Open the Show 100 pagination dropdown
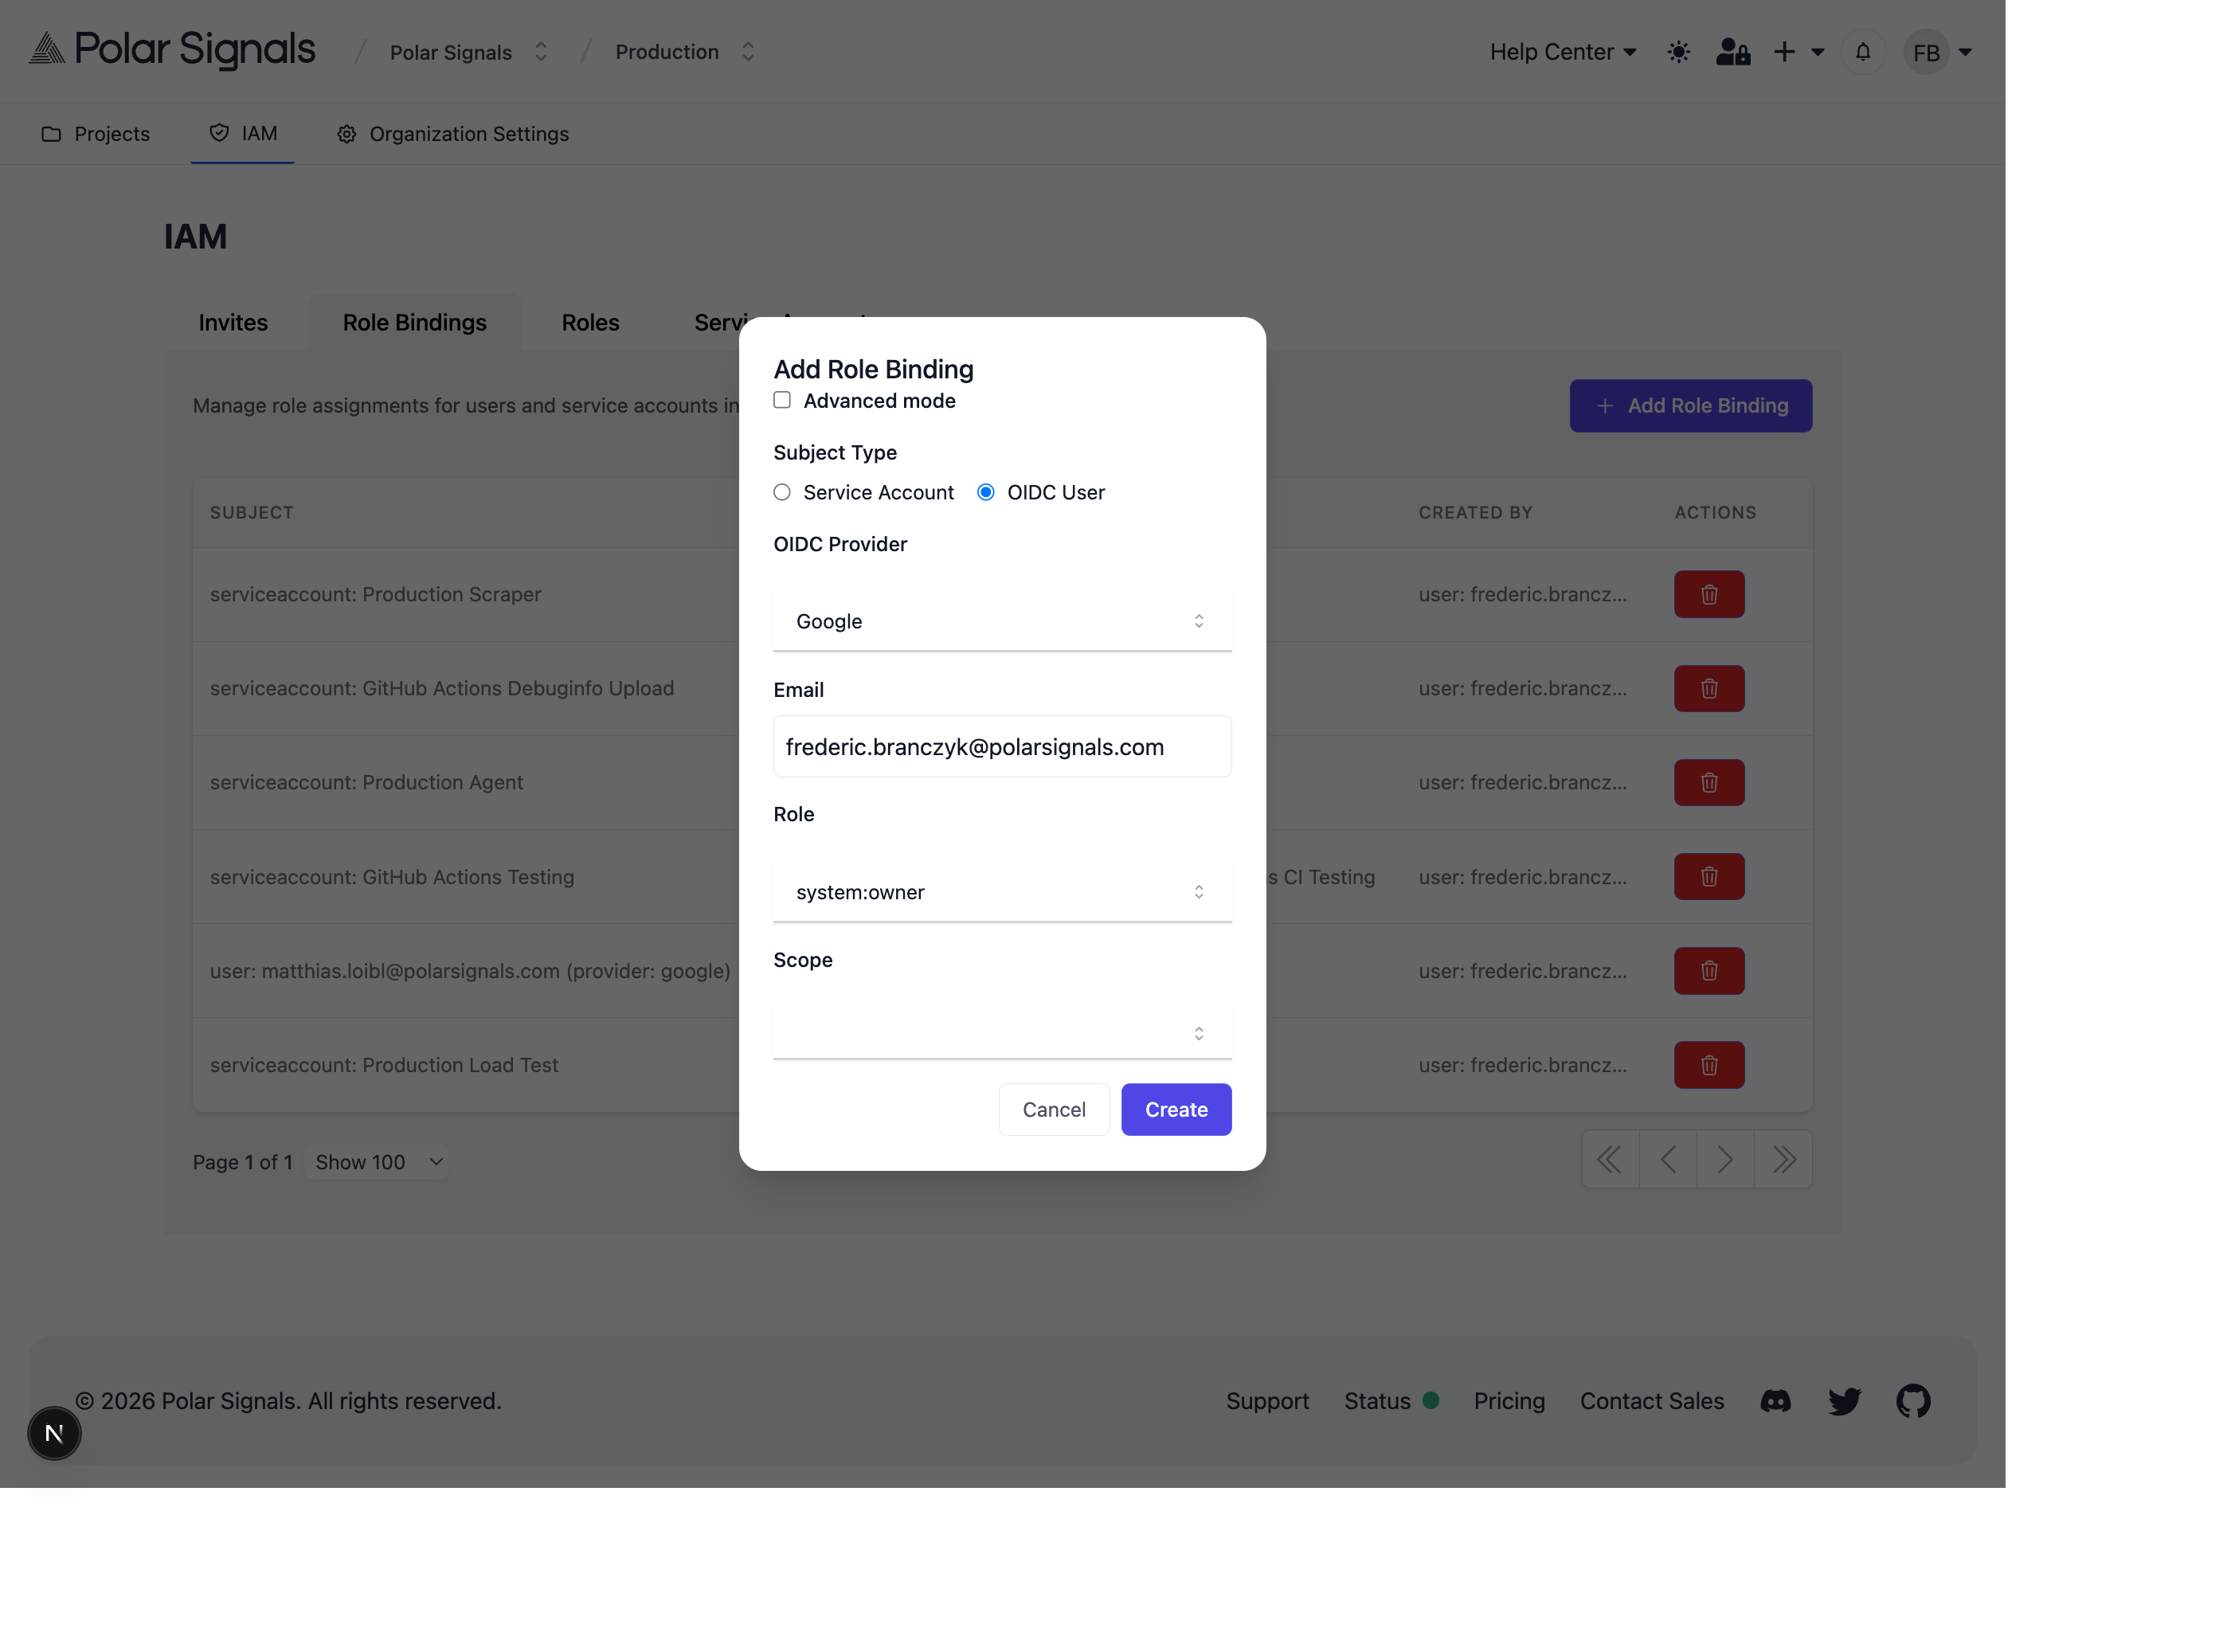This screenshot has height=1652, width=2227. [376, 1161]
